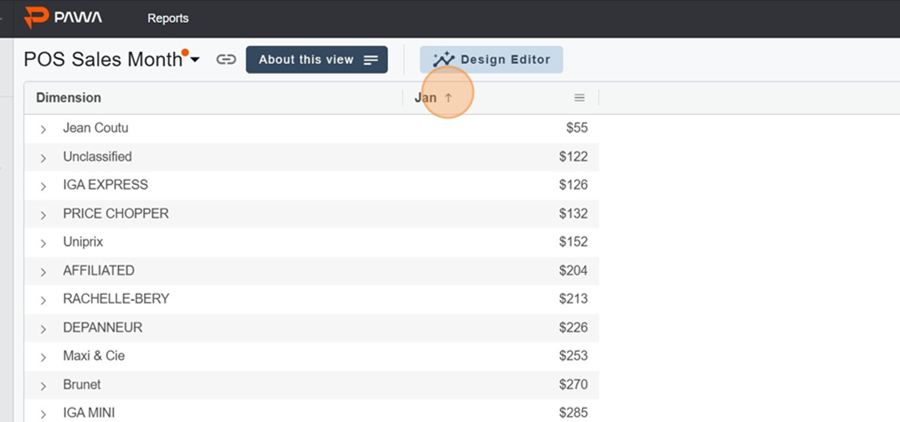This screenshot has width=900, height=422.
Task: Click the $213 value cell
Action: (573, 299)
